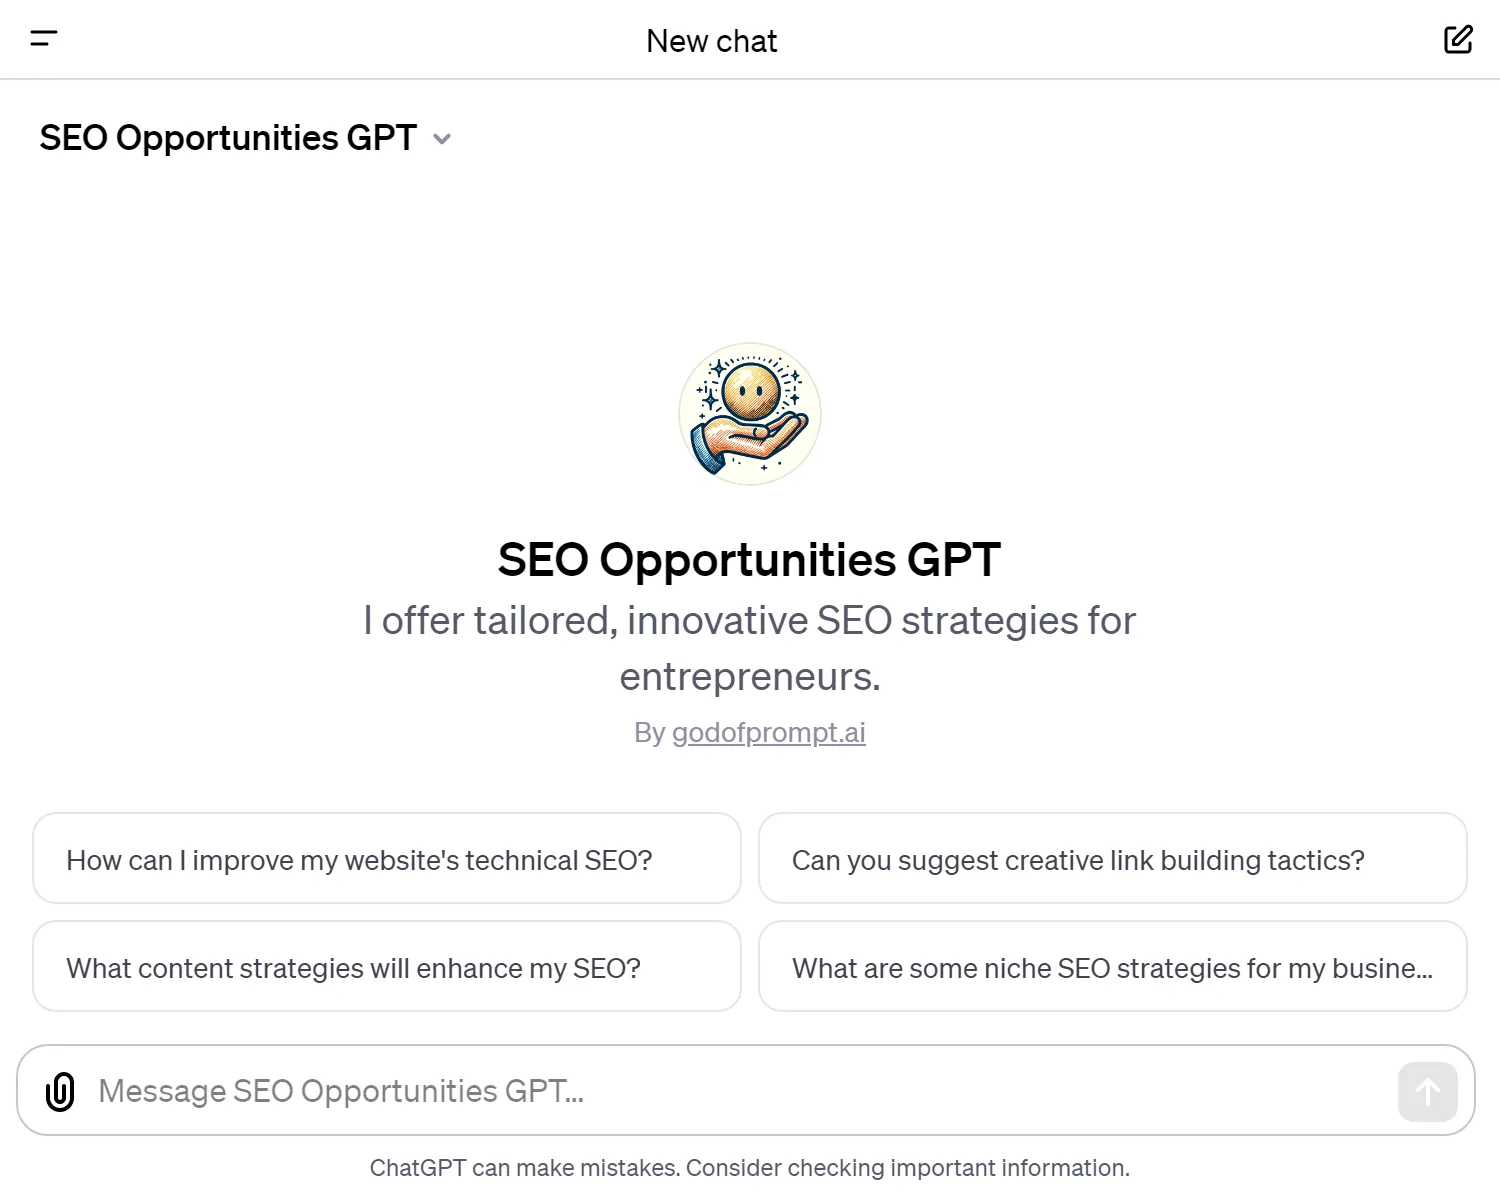
Task: Start a new chat using the compose icon
Action: [x=1458, y=39]
